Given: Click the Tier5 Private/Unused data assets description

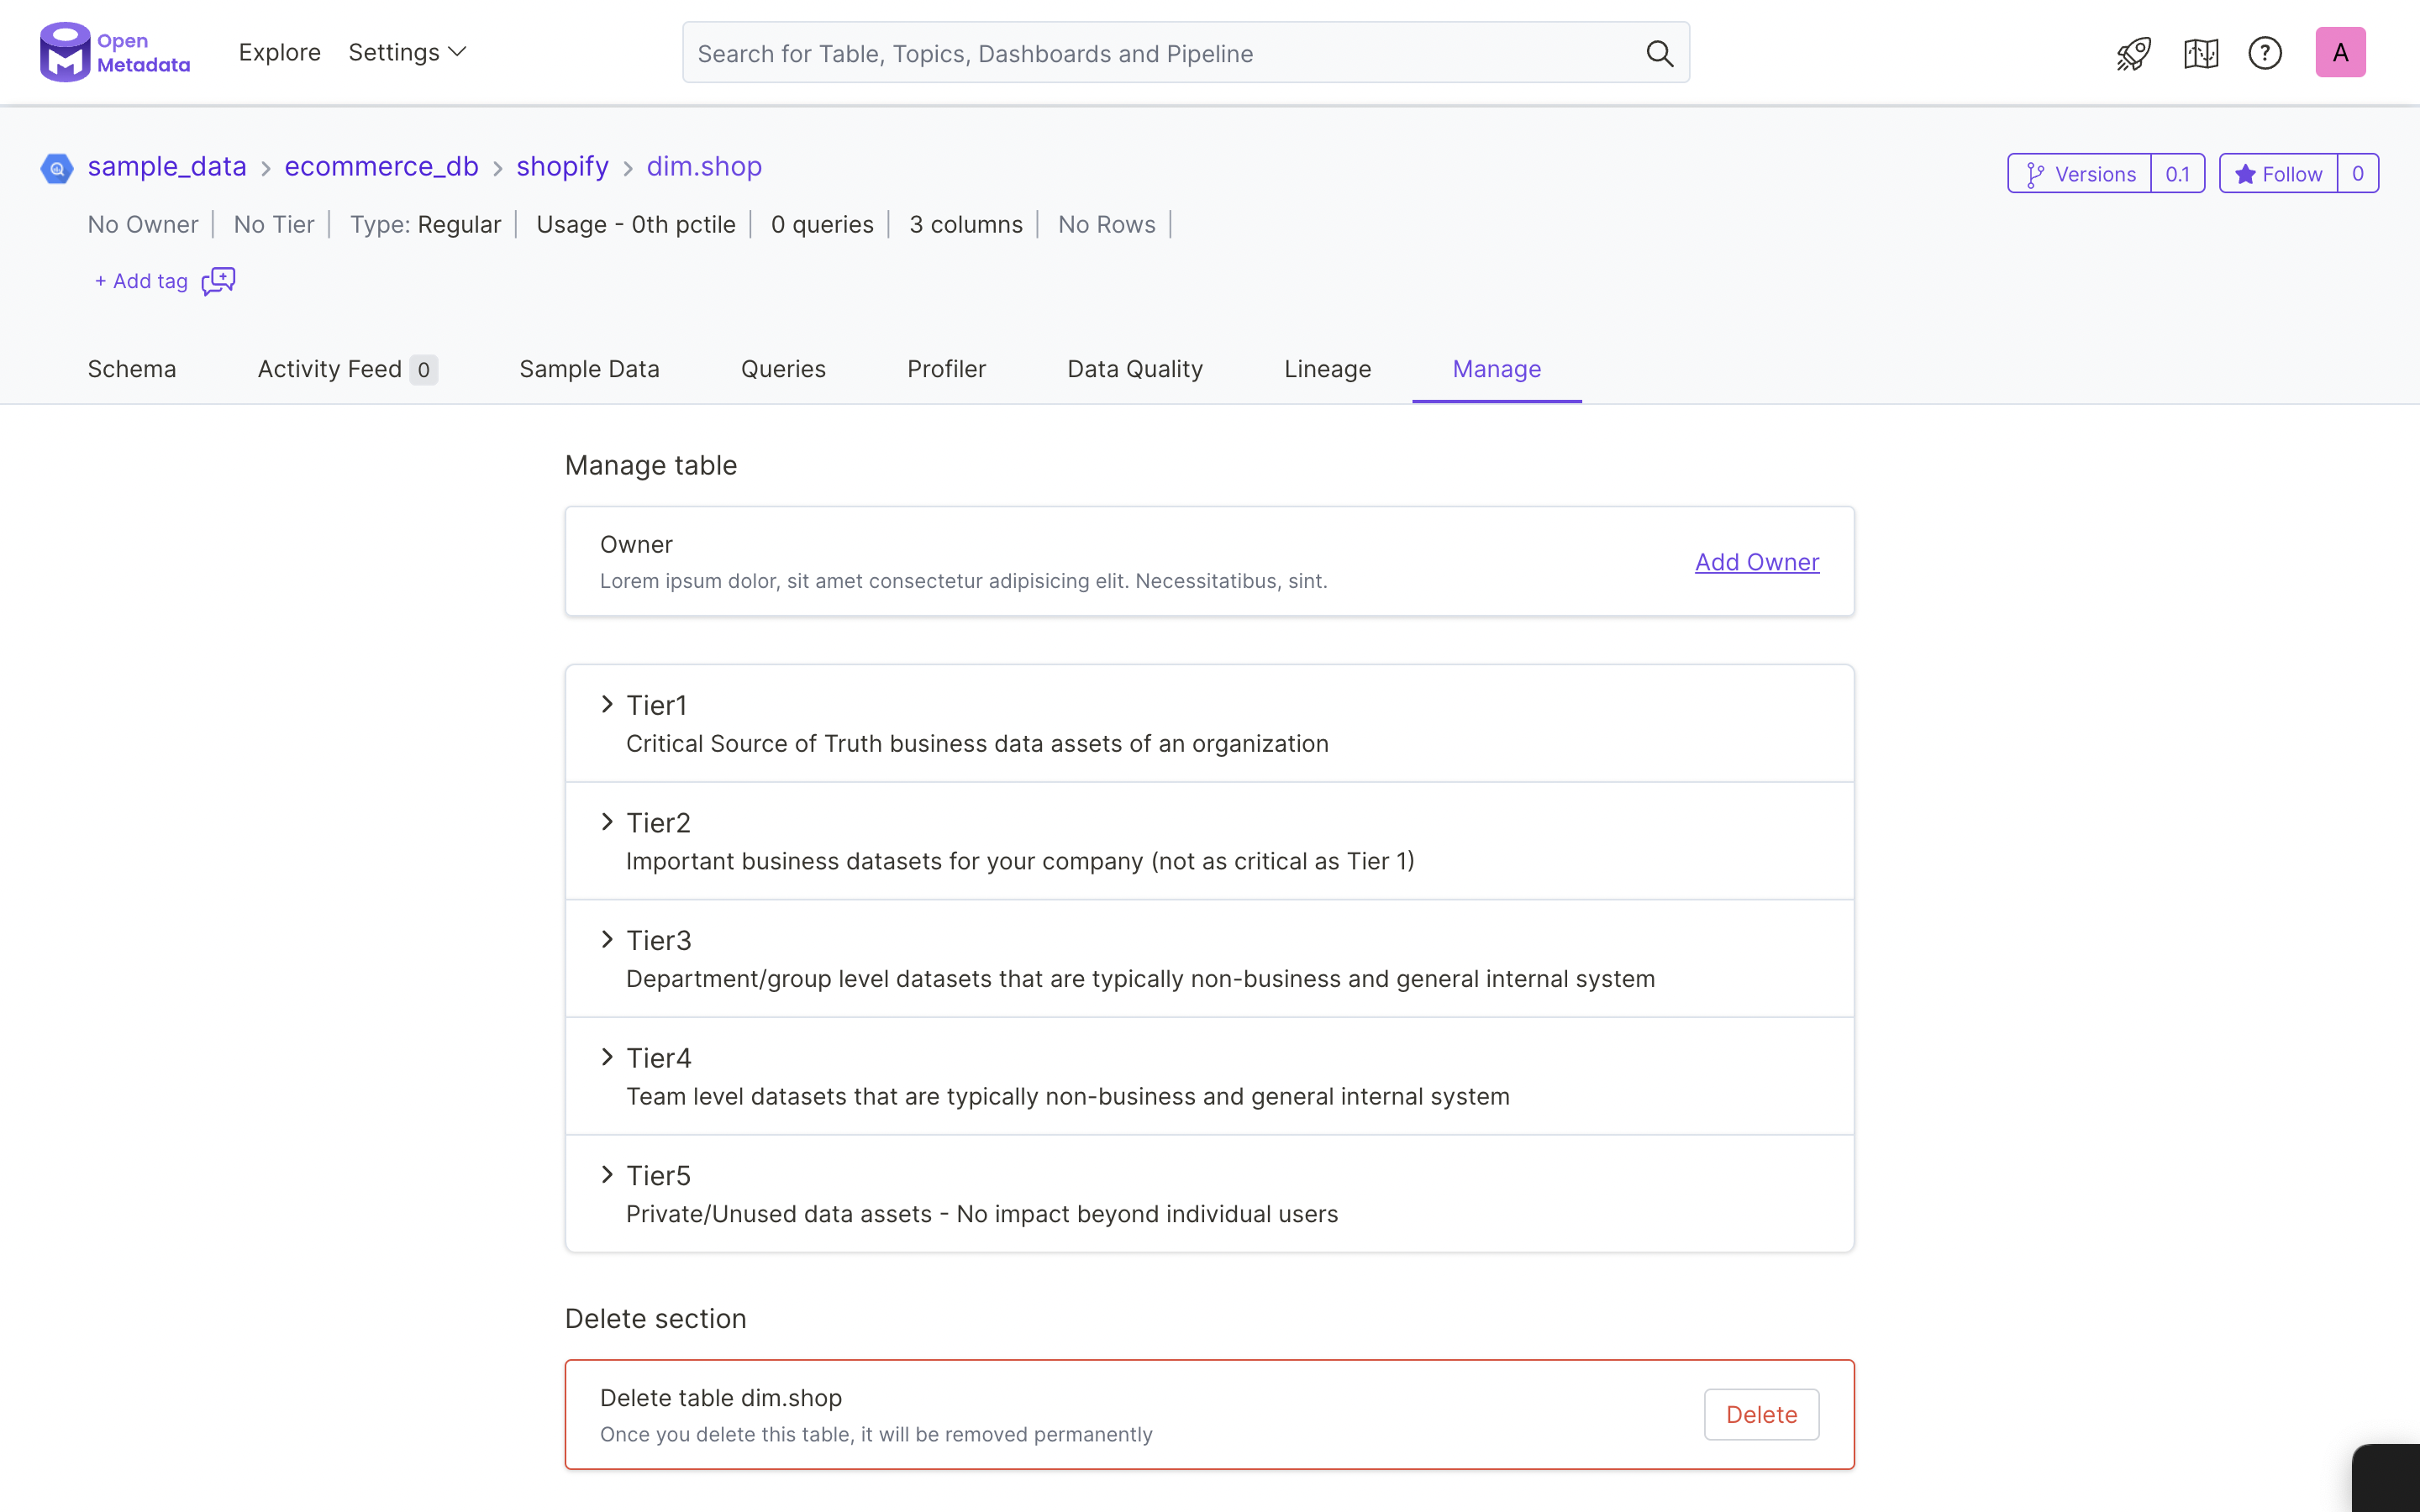Looking at the screenshot, I should pos(982,1214).
